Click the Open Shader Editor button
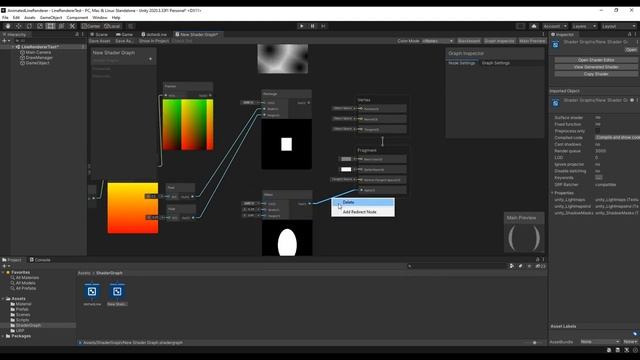 pyautogui.click(x=596, y=60)
